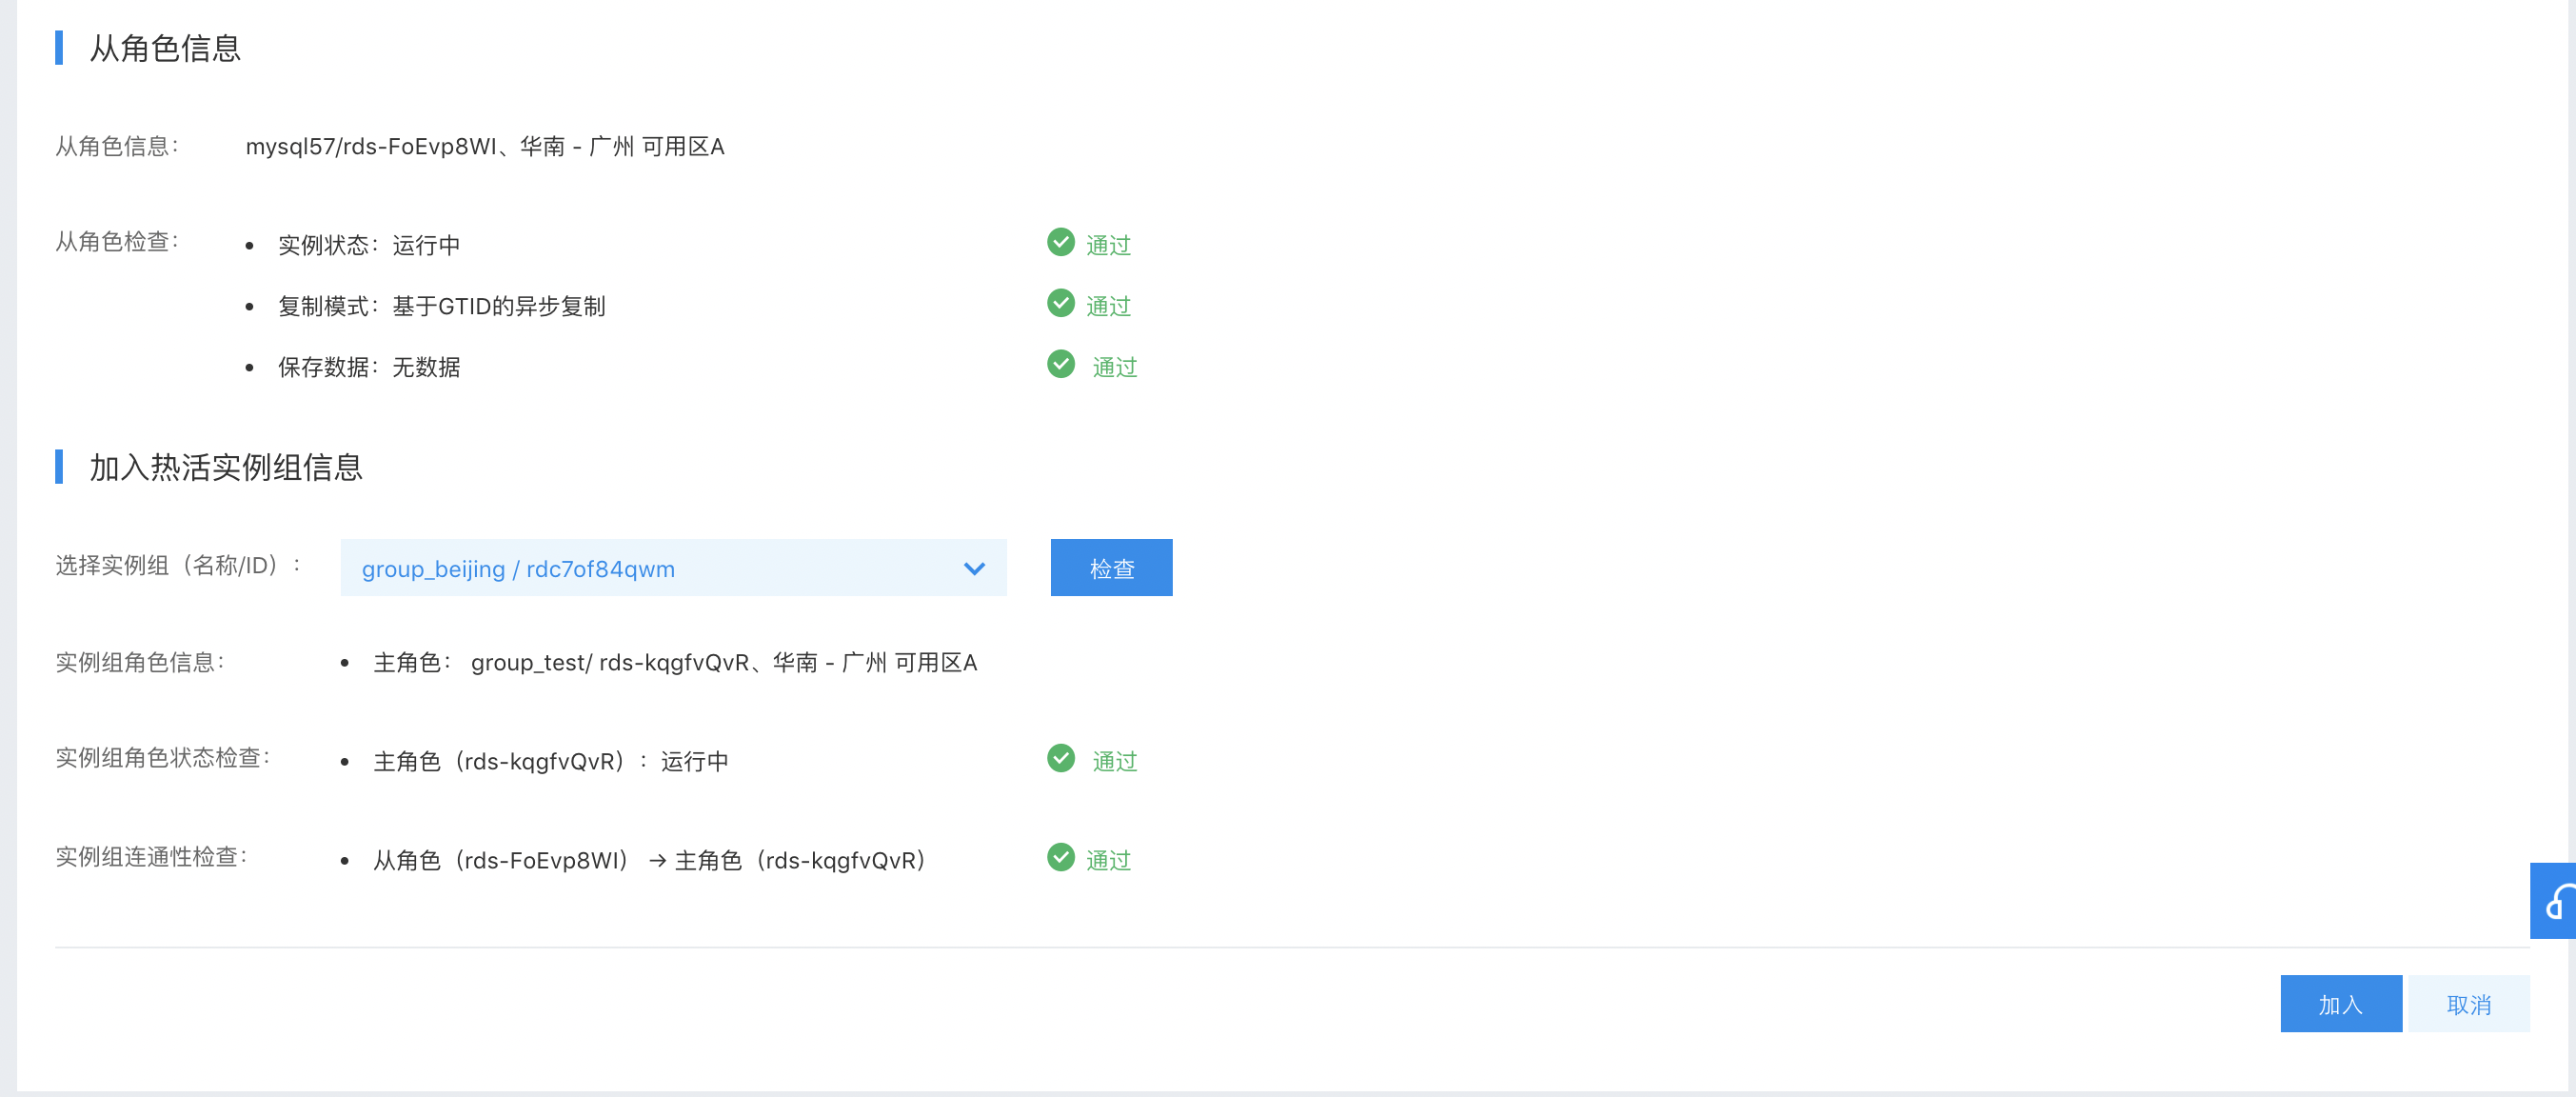Click 通过 text next to 实例状态

pyautogui.click(x=1108, y=245)
